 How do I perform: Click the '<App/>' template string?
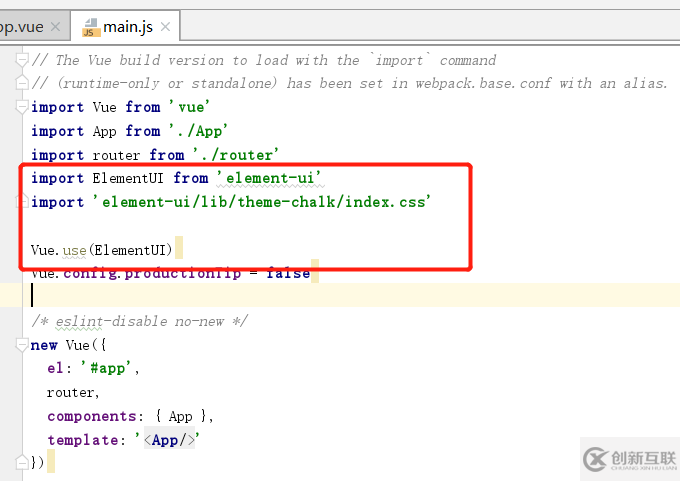tap(169, 440)
